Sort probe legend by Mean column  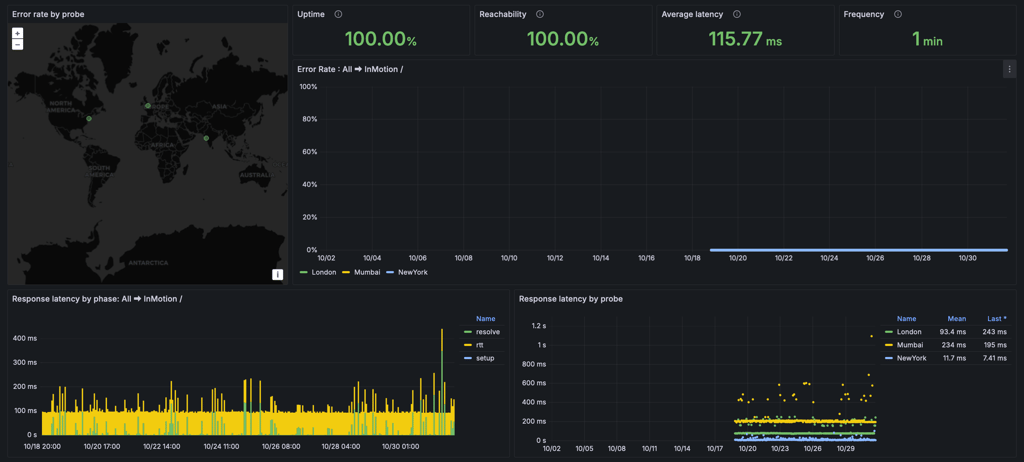[957, 319]
